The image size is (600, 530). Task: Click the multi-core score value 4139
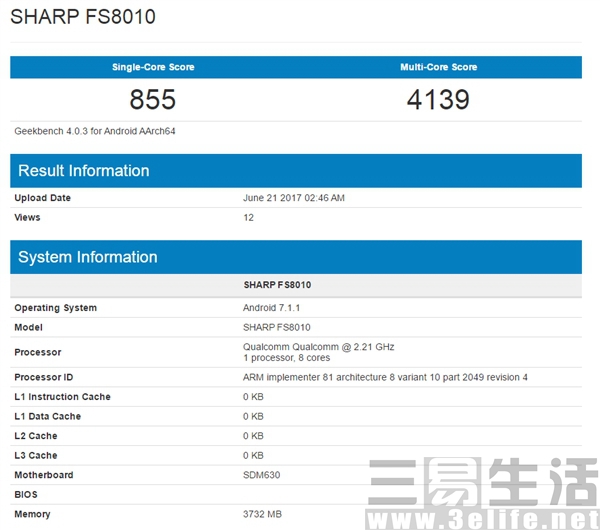coord(439,99)
